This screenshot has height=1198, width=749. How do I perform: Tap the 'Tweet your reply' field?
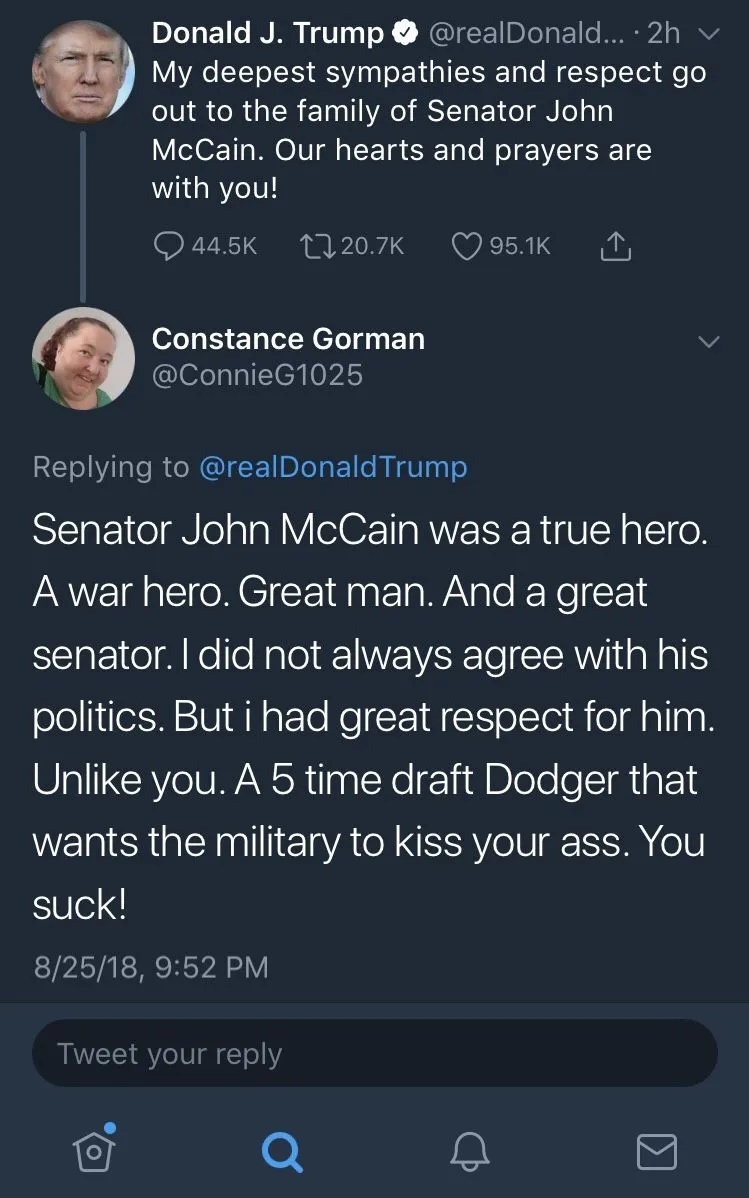coord(374,1053)
